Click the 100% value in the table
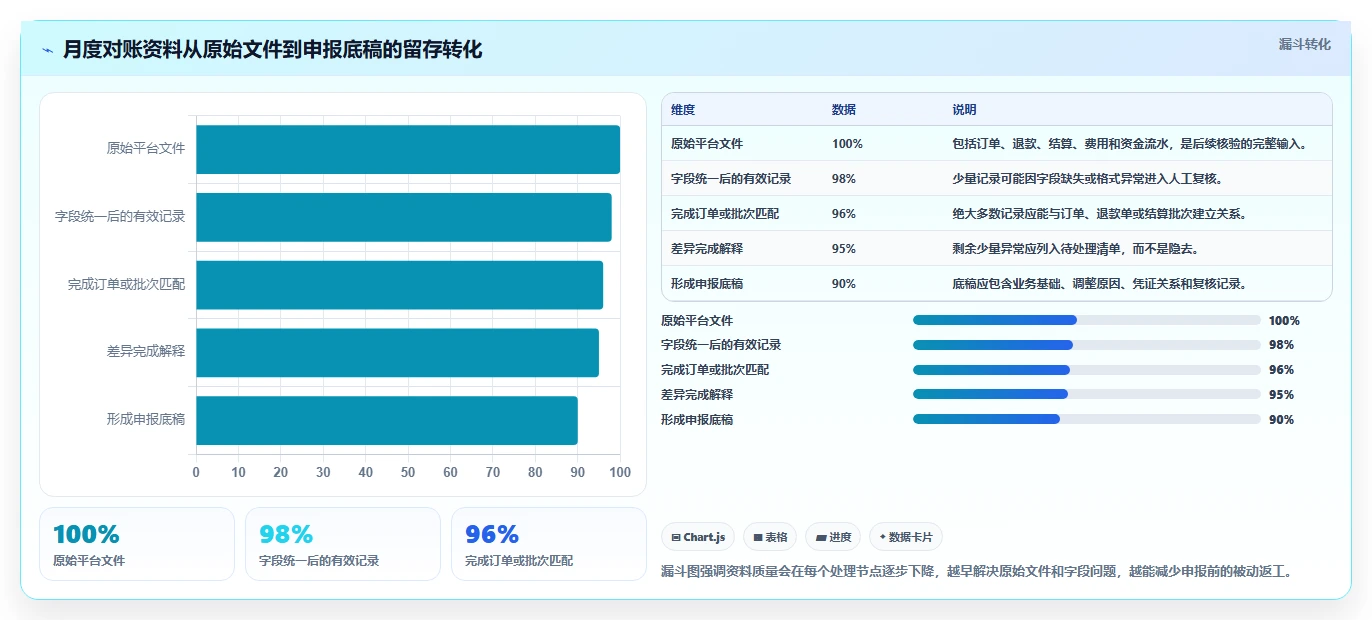Screen dimensions: 1372x620 847,144
